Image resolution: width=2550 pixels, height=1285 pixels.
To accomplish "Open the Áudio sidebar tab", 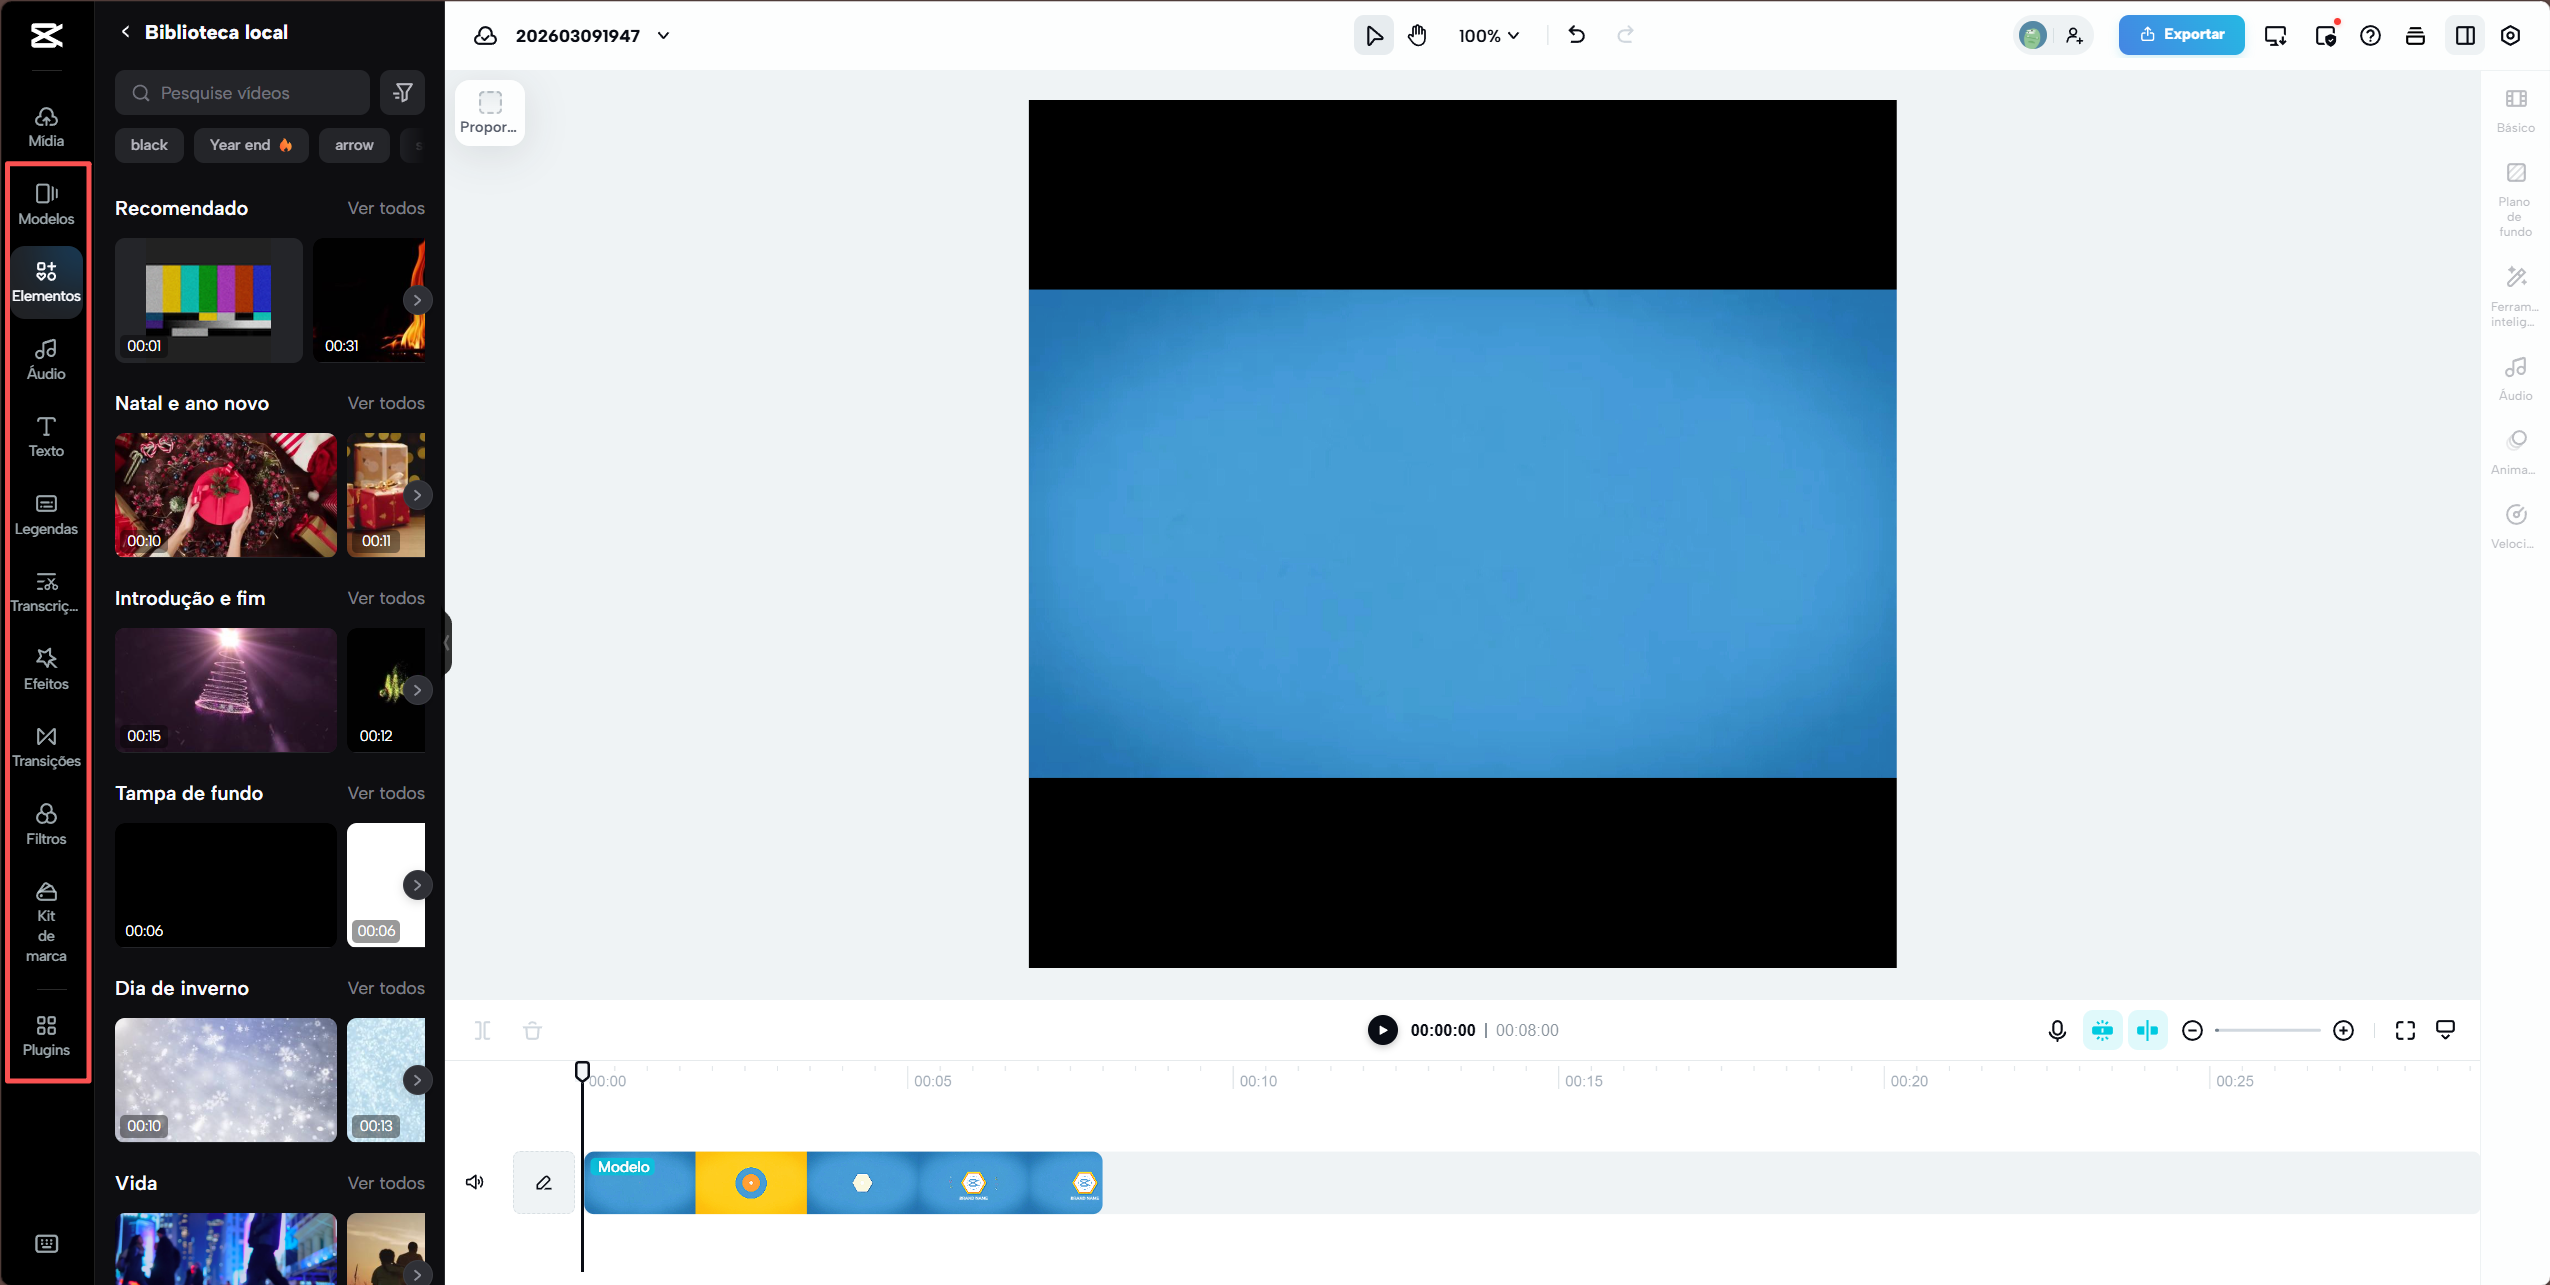I will (46, 358).
